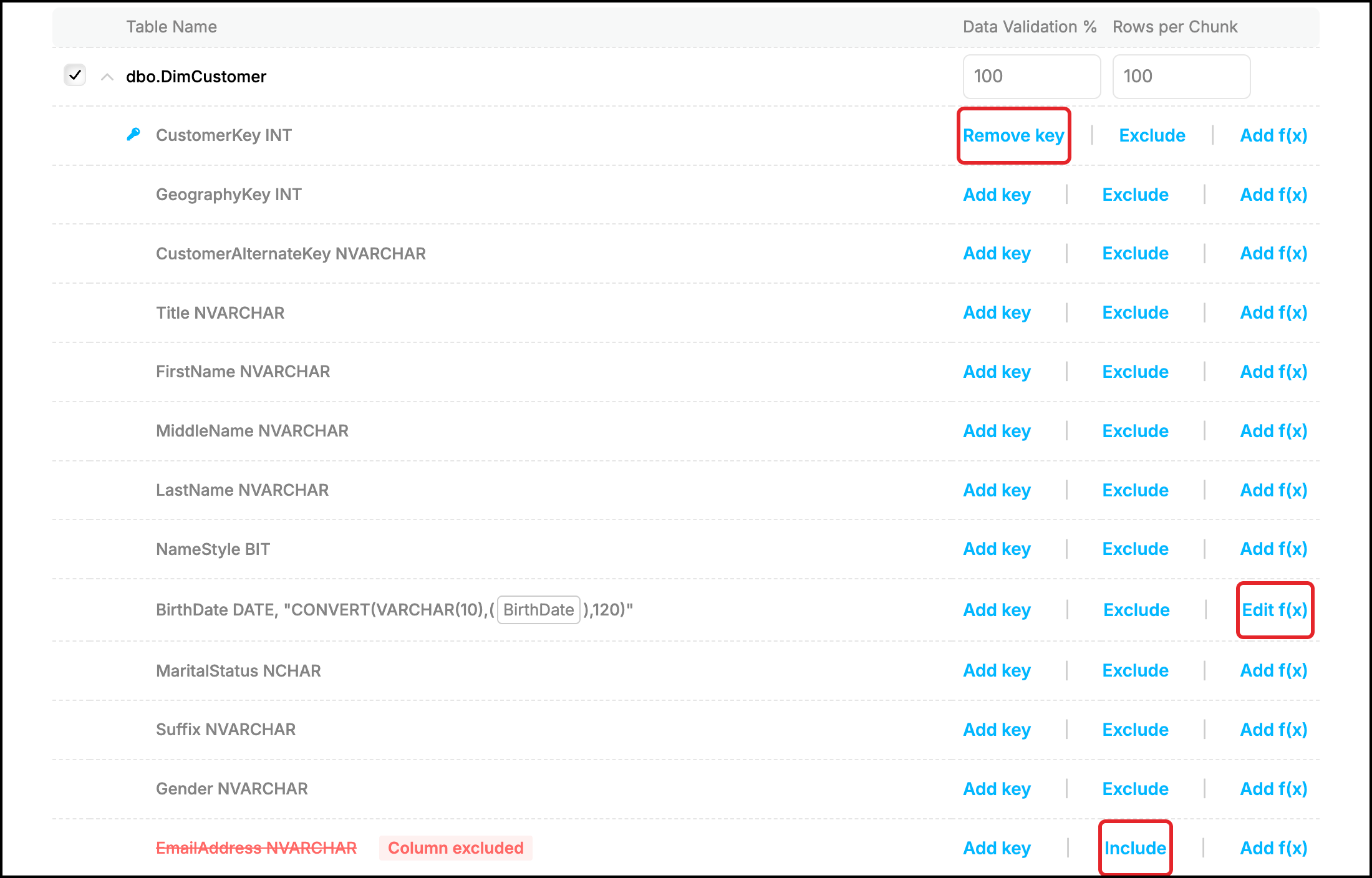Add key to MiddleName column

[997, 431]
